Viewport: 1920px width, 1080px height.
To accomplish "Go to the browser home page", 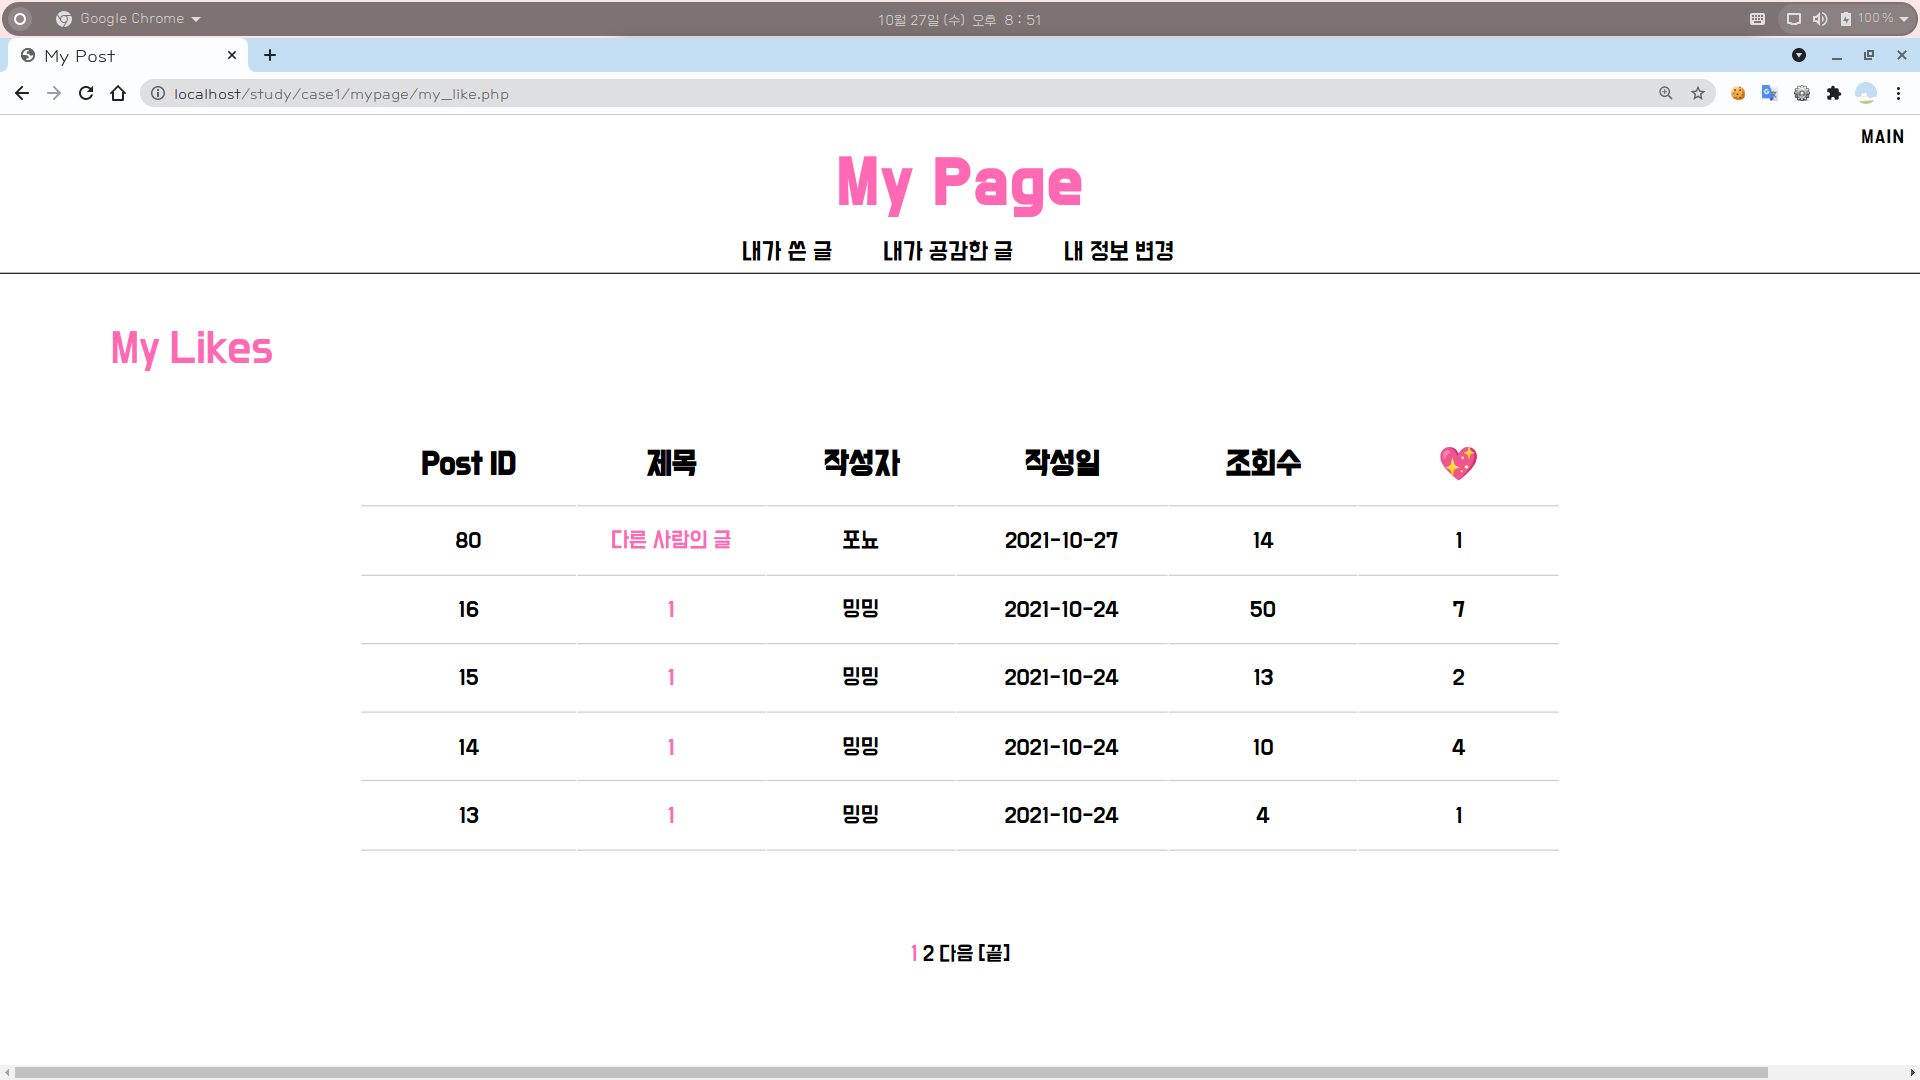I will 118,93.
